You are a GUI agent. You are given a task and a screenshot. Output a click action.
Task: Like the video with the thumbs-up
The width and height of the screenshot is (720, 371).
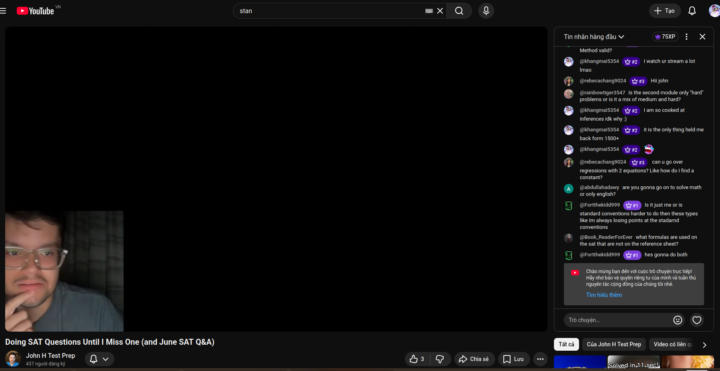[416, 359]
